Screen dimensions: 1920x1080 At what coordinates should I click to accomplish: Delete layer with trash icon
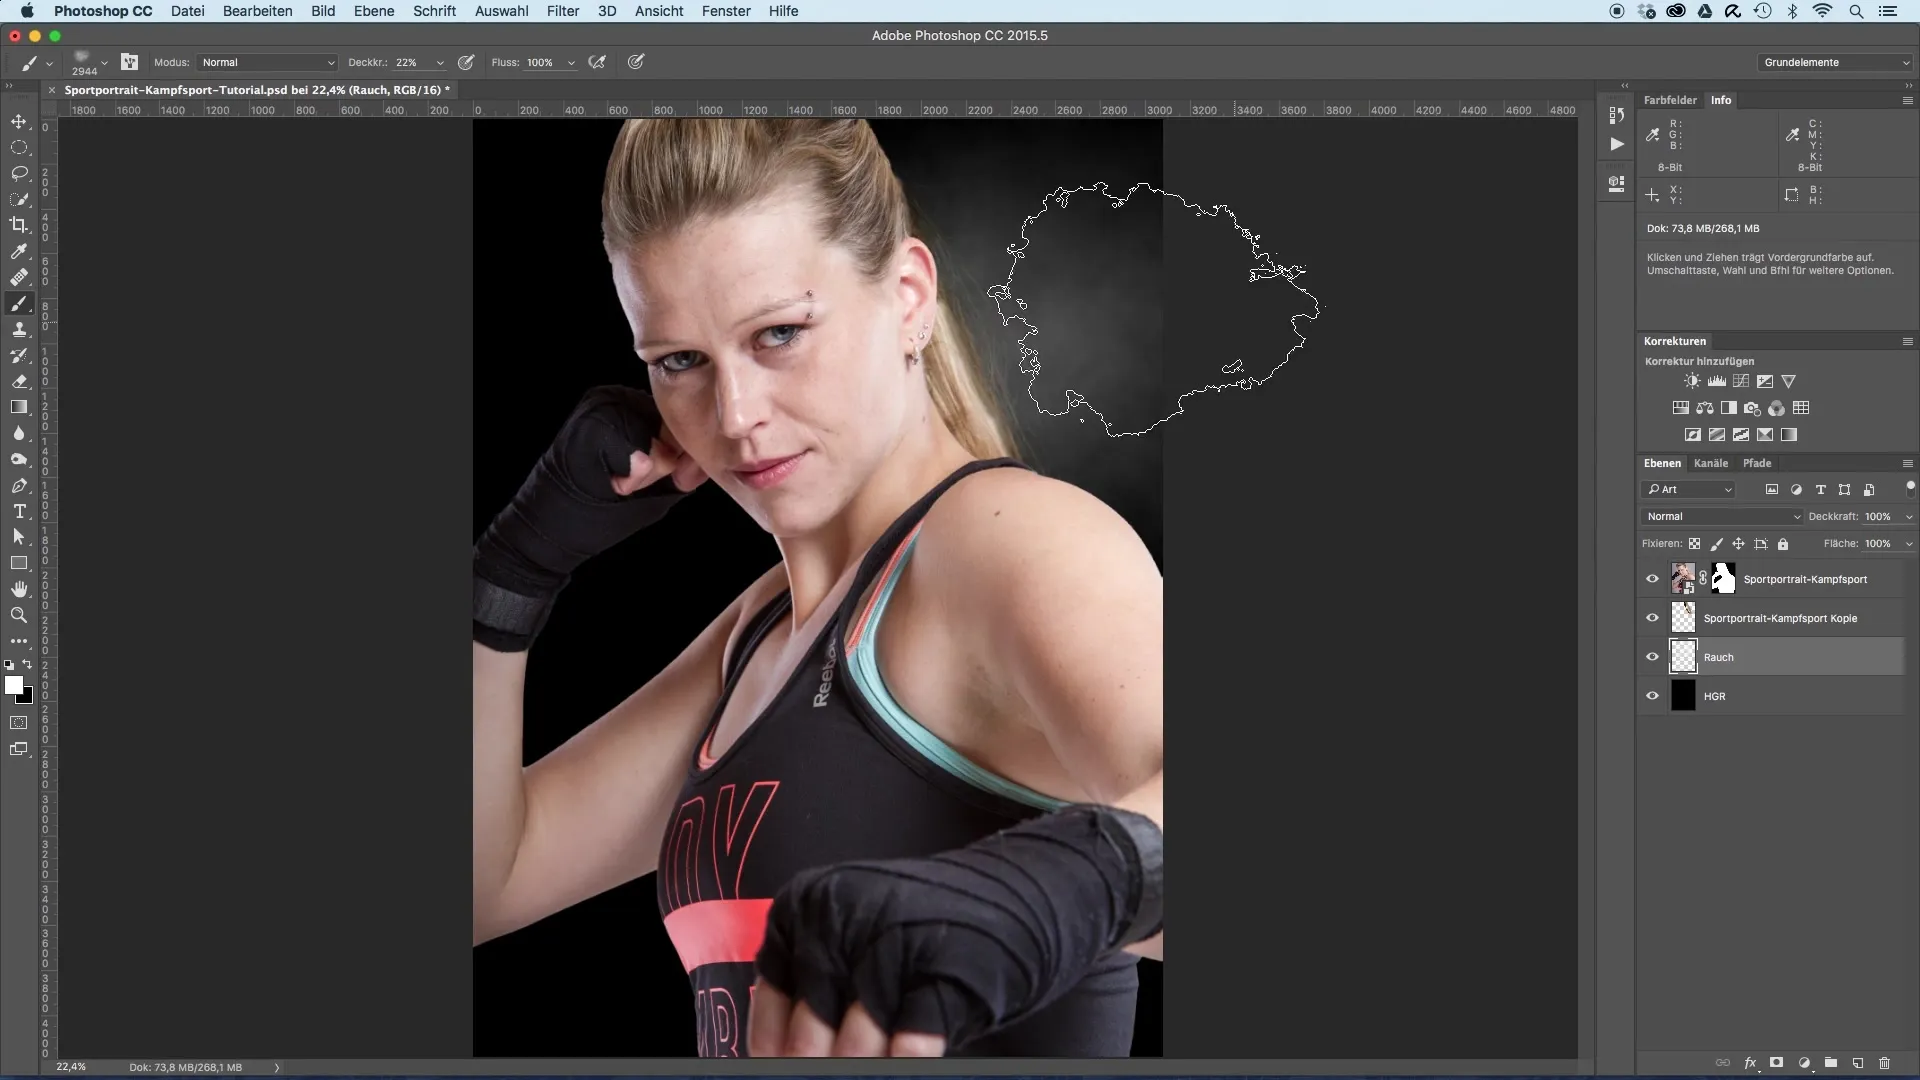coord(1884,1063)
